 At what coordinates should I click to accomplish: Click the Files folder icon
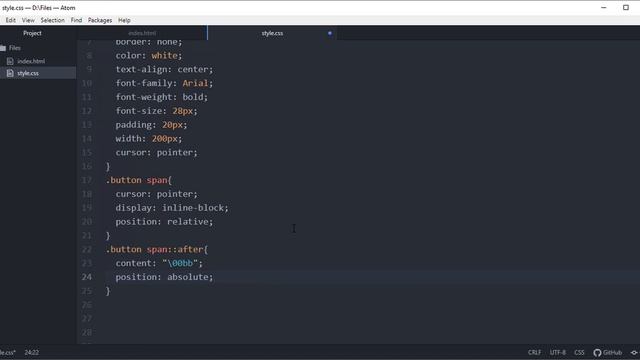(3, 48)
